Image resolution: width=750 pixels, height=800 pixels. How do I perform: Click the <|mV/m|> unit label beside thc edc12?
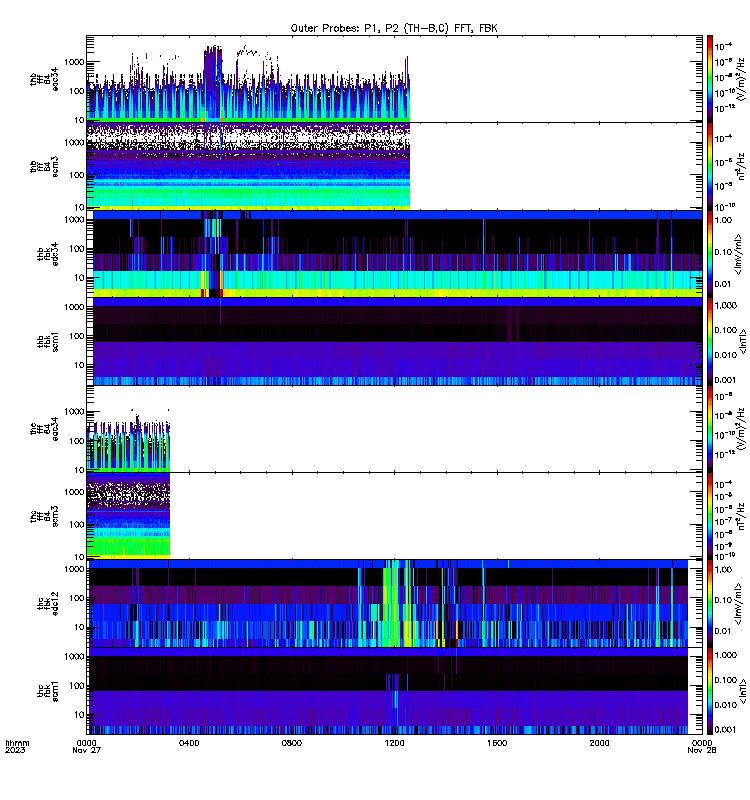tap(738, 605)
